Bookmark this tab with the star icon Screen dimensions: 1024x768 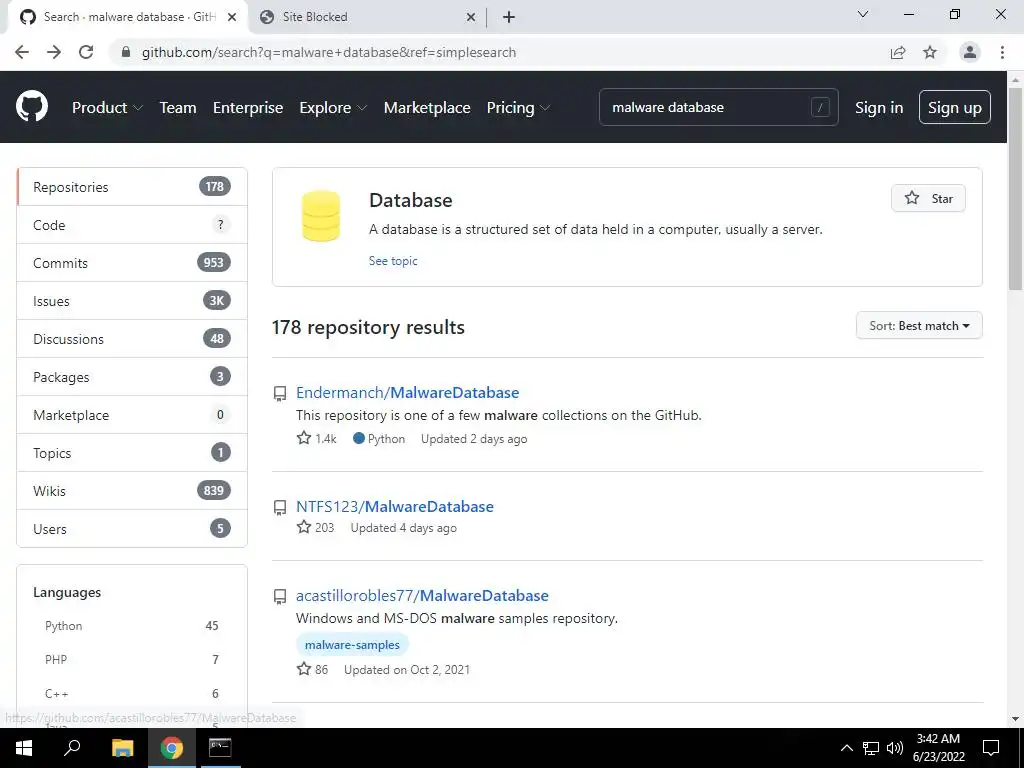[930, 52]
